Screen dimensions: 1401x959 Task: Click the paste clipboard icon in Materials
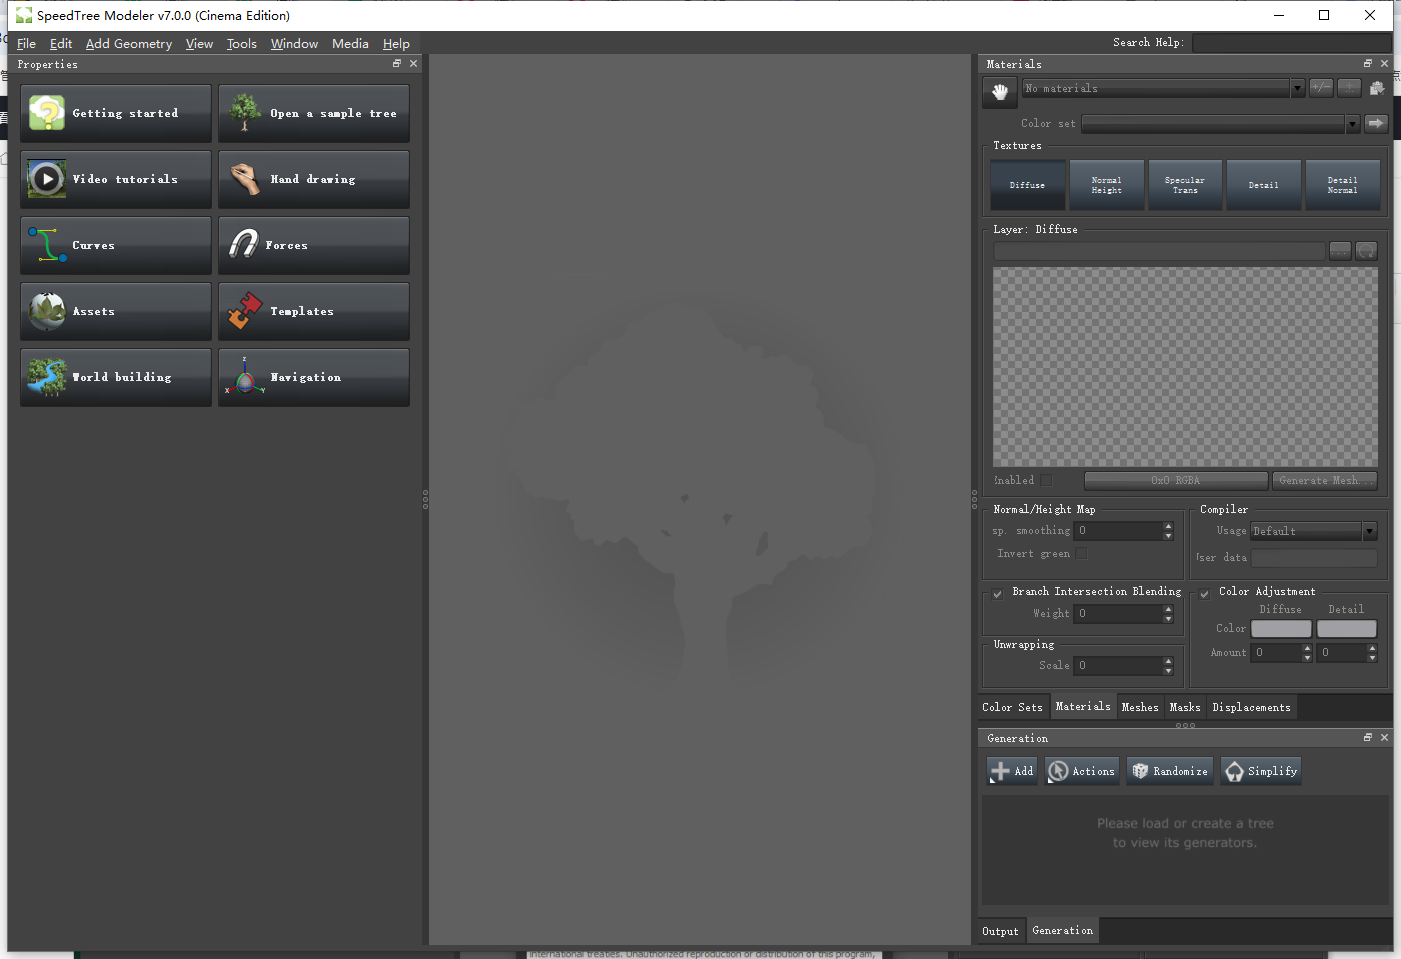pos(1377,88)
